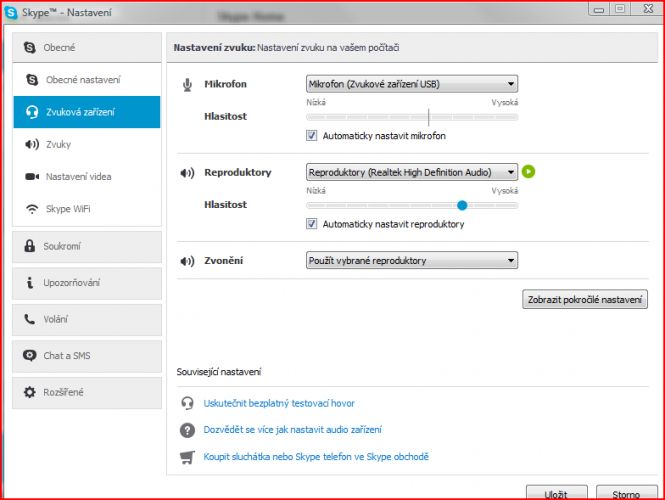Open the Mikrofon device dropdown
This screenshot has width=665, height=500.
(412, 84)
